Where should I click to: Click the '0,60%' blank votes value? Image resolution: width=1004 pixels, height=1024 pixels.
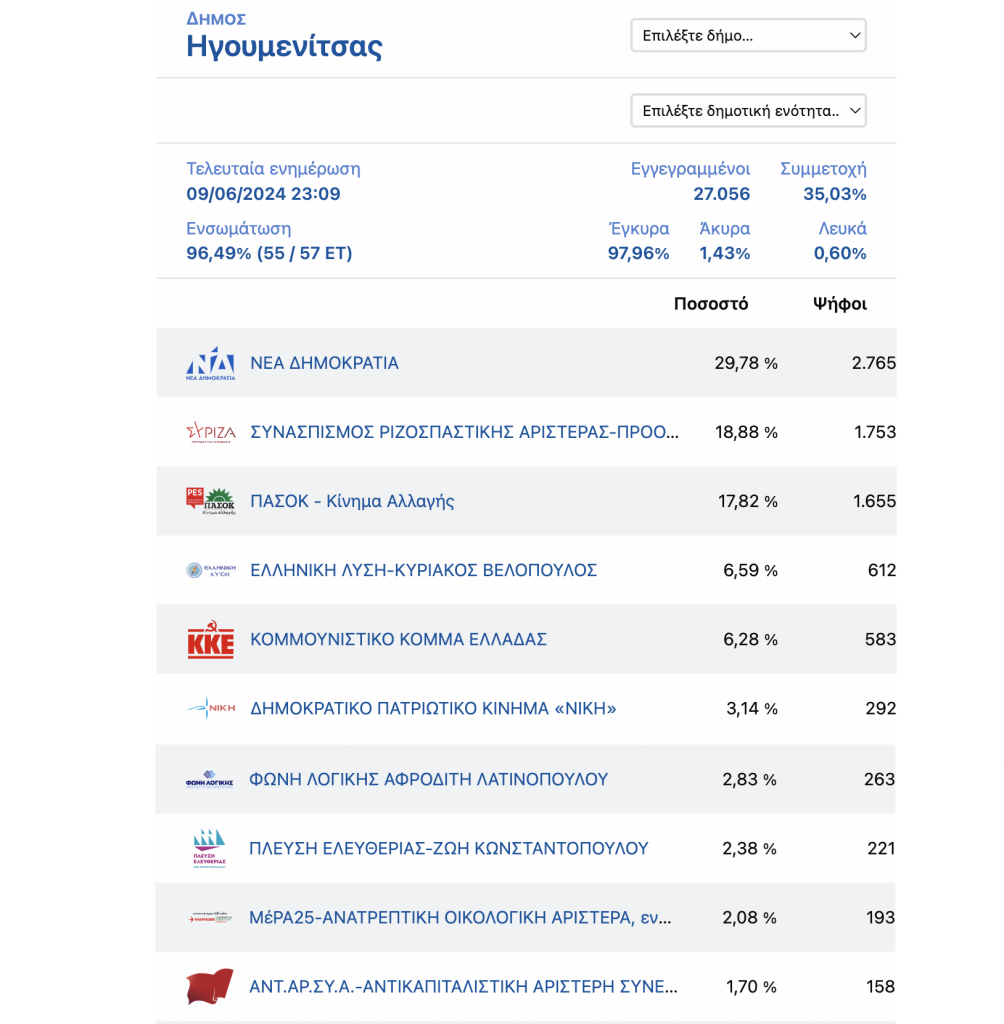click(839, 253)
